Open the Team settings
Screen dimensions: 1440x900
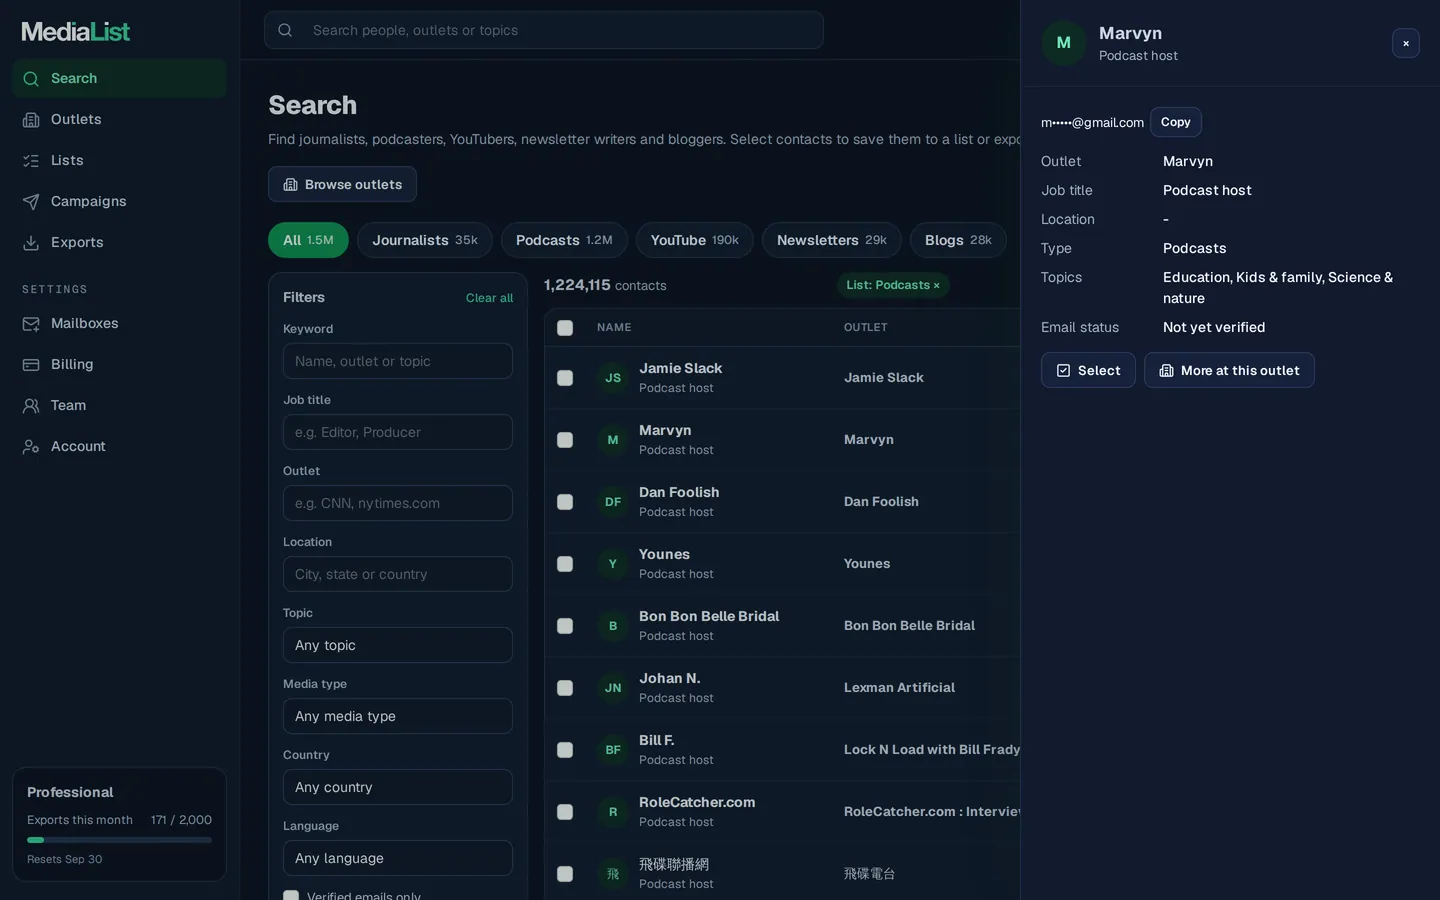pyautogui.click(x=119, y=405)
